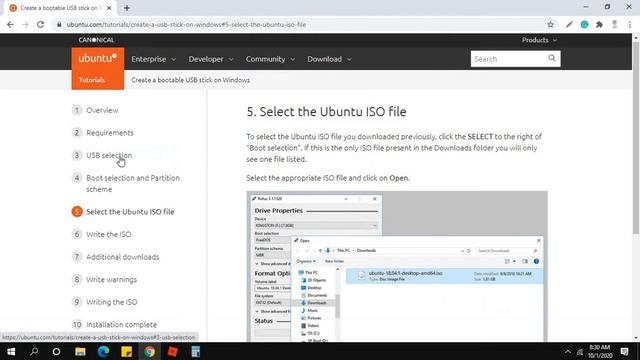Image resolution: width=640 pixels, height=360 pixels.
Task: Click the browser Forward arrow
Action: click(25, 24)
